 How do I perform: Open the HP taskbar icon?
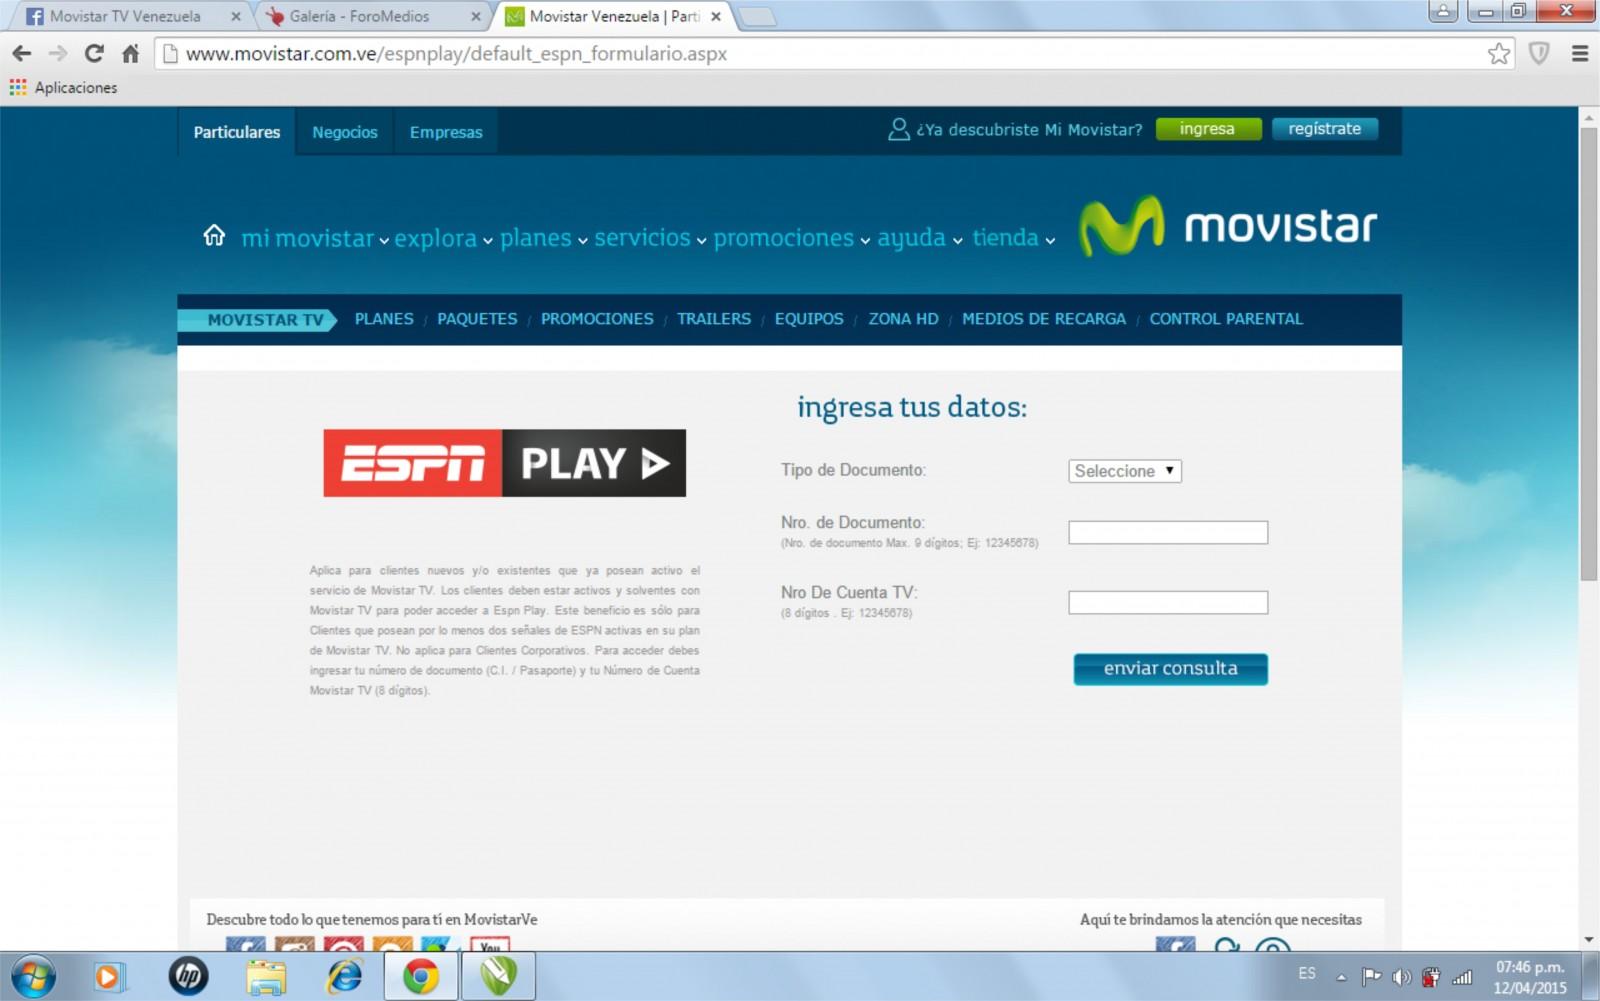tap(188, 976)
